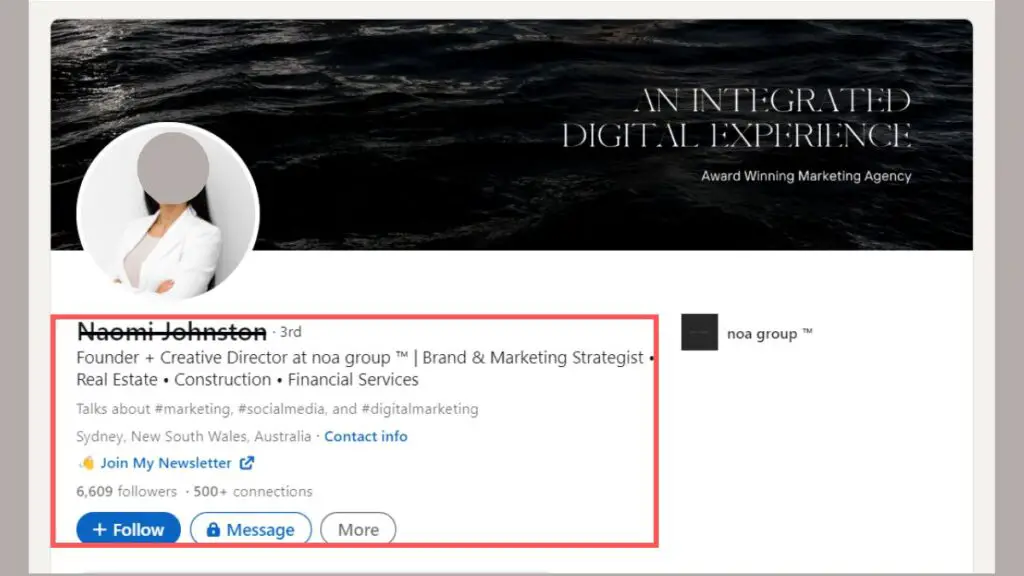Viewport: 1024px width, 576px height.
Task: Click the blue Follow button
Action: 129,529
